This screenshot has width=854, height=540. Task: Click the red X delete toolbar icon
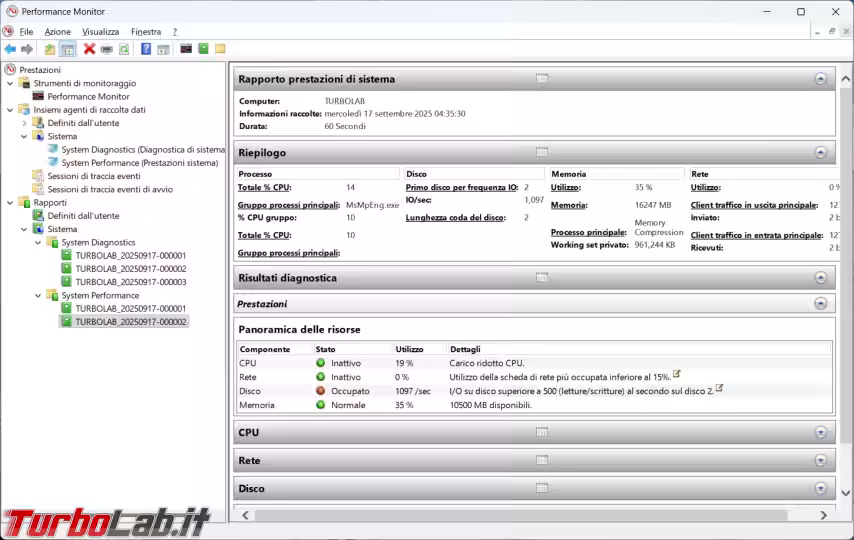coord(89,49)
